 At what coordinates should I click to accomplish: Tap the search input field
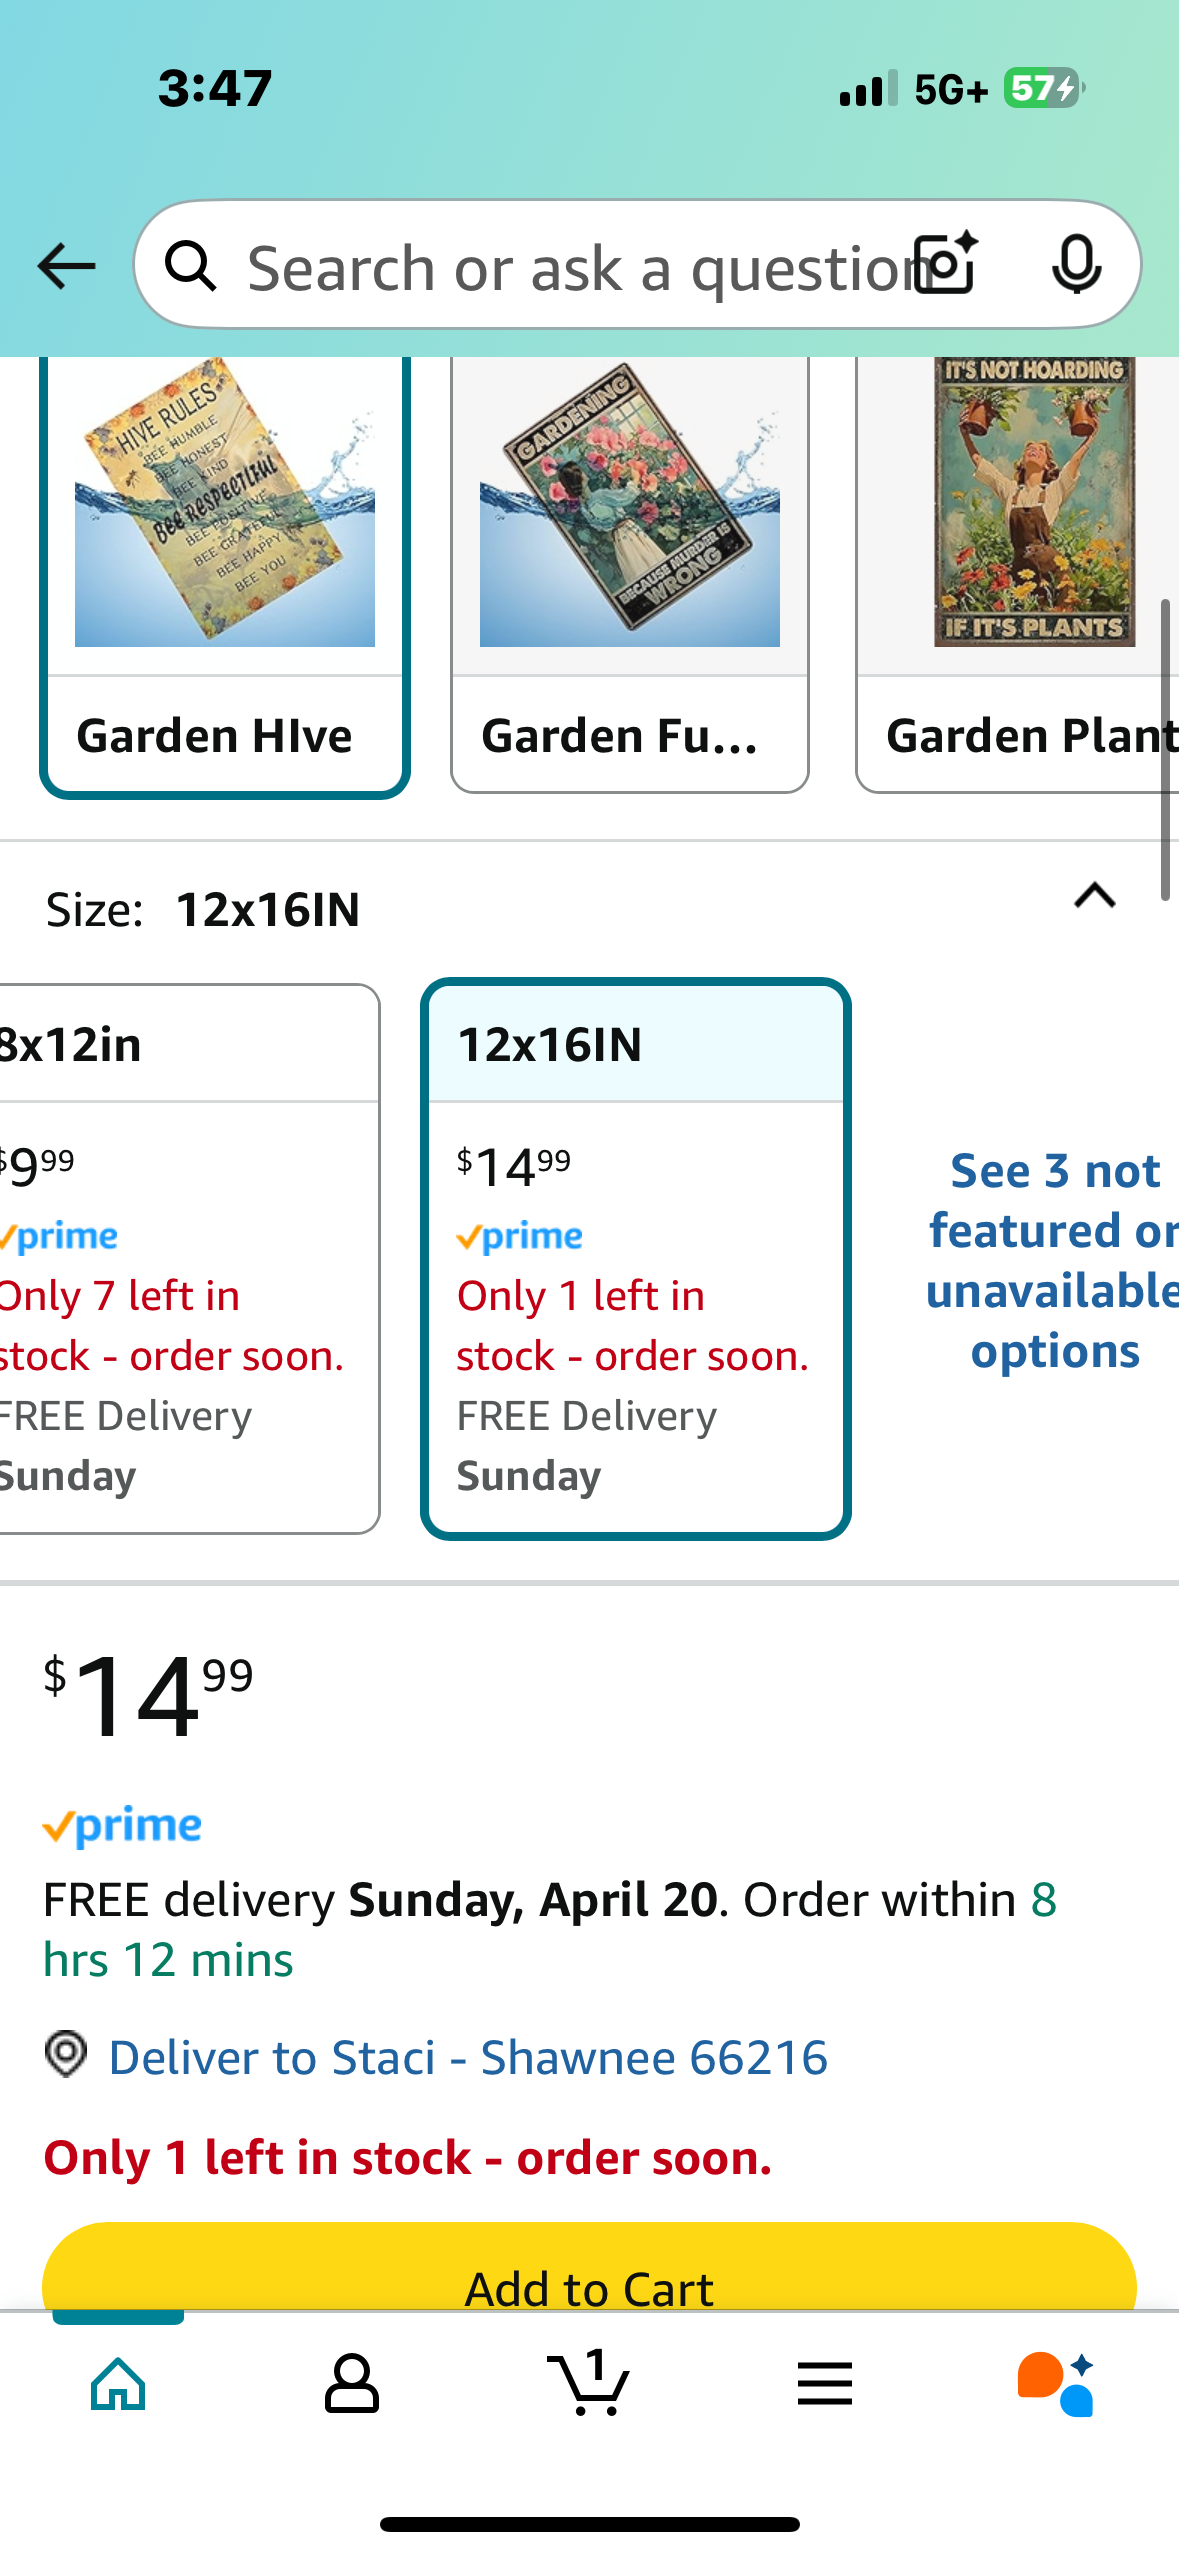pyautogui.click(x=570, y=268)
